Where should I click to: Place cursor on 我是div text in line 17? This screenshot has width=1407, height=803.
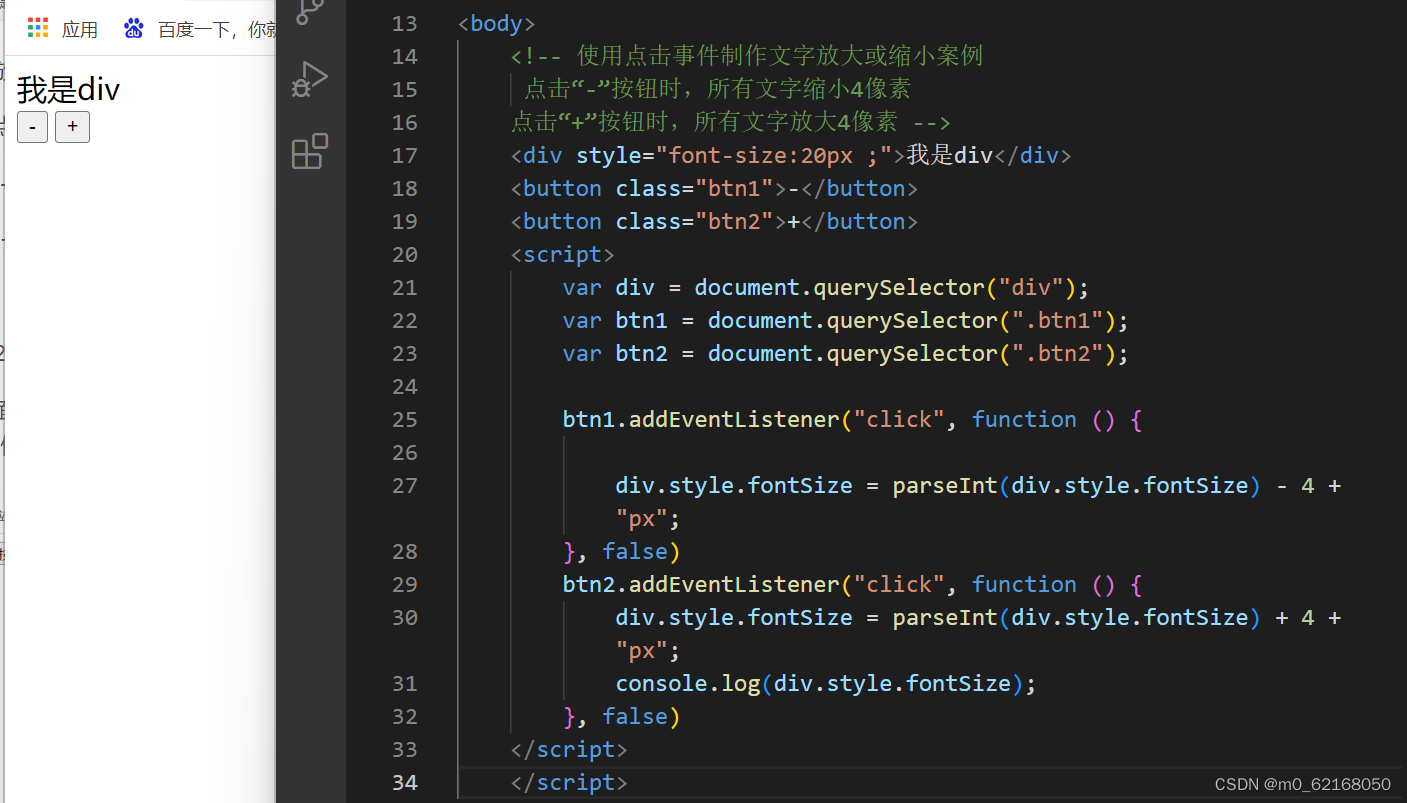click(950, 155)
